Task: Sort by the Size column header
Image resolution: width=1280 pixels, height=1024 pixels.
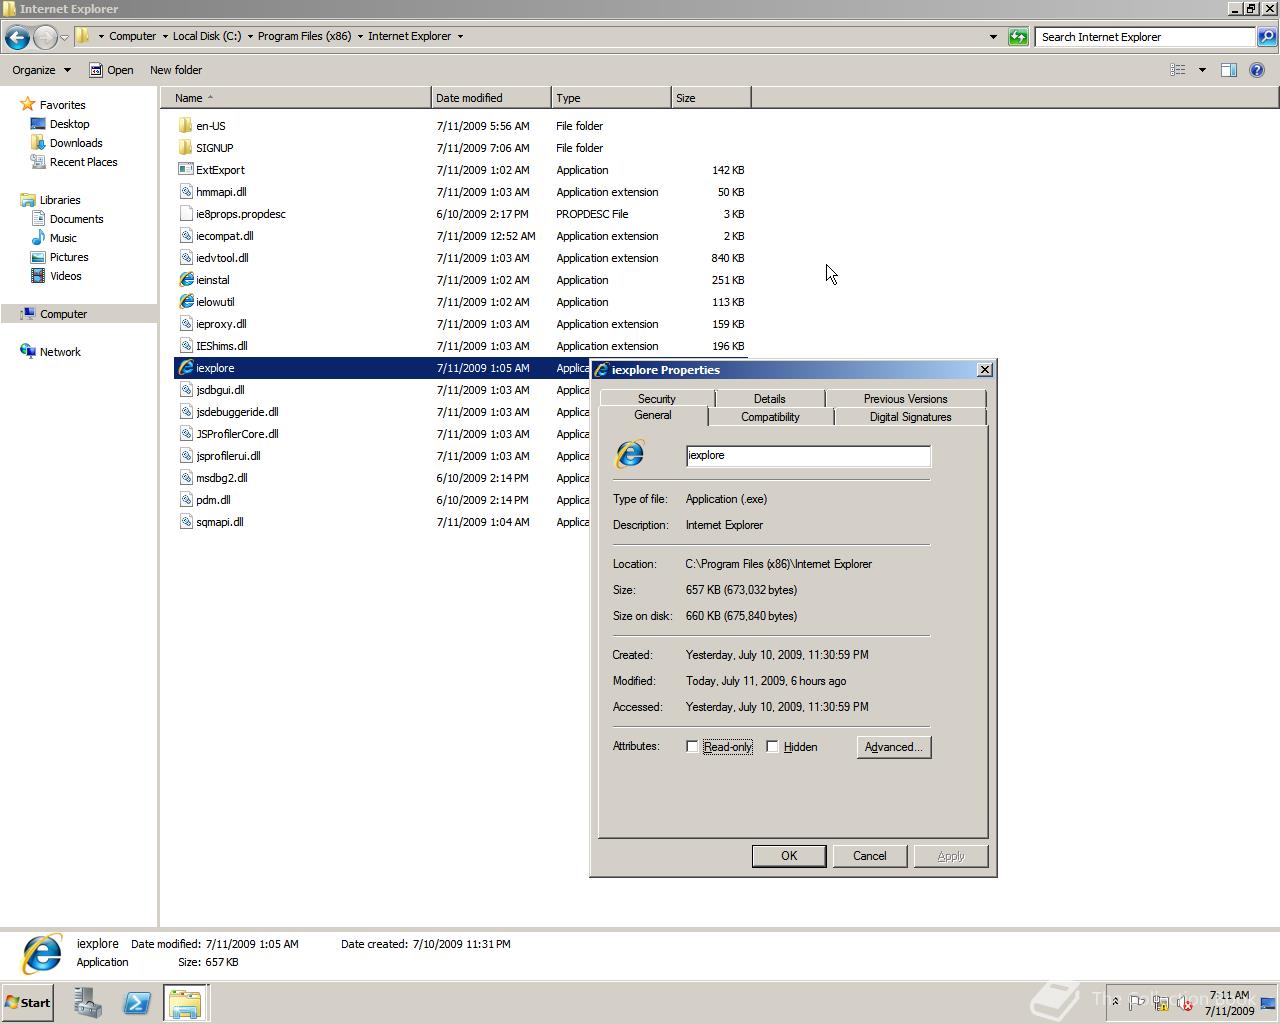Action: pos(711,98)
